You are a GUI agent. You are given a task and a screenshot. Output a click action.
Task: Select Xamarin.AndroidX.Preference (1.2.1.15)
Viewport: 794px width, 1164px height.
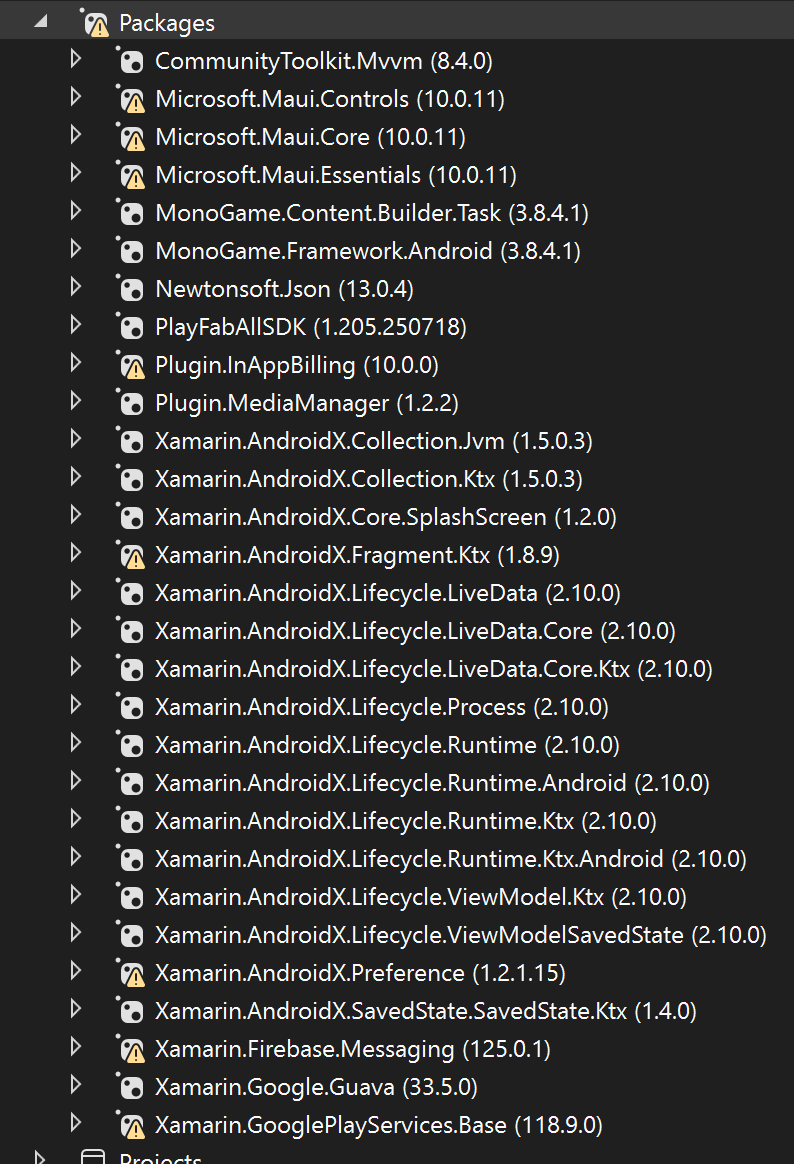click(360, 972)
